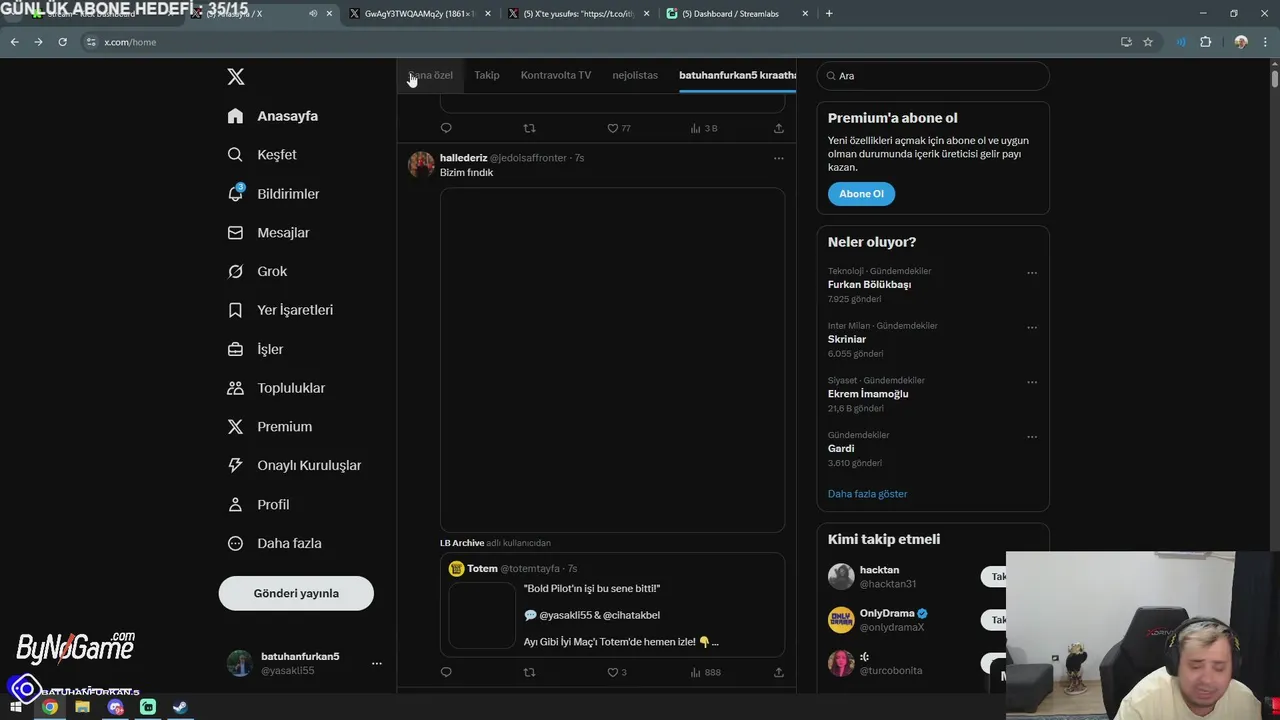This screenshot has width=1280, height=720.
Task: Open more options for Gardi trend
Action: [x=1032, y=437]
